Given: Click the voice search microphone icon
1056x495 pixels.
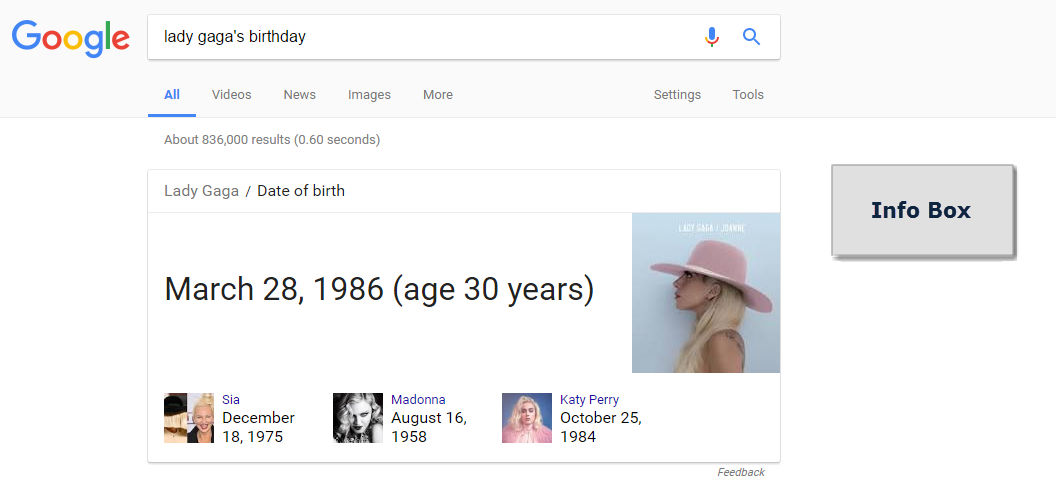Looking at the screenshot, I should coord(711,37).
